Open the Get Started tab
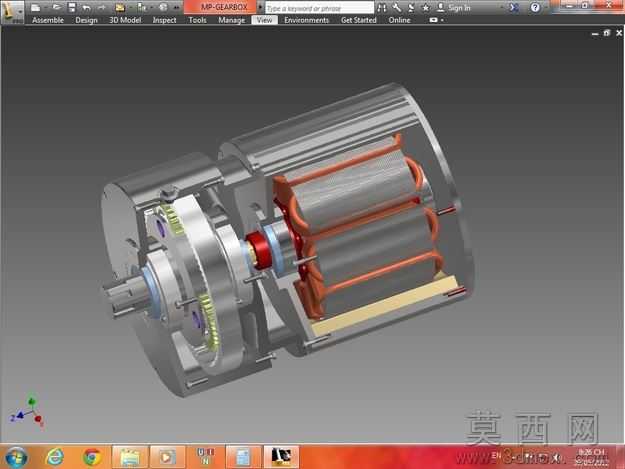This screenshot has height=469, width=625. pyautogui.click(x=359, y=20)
